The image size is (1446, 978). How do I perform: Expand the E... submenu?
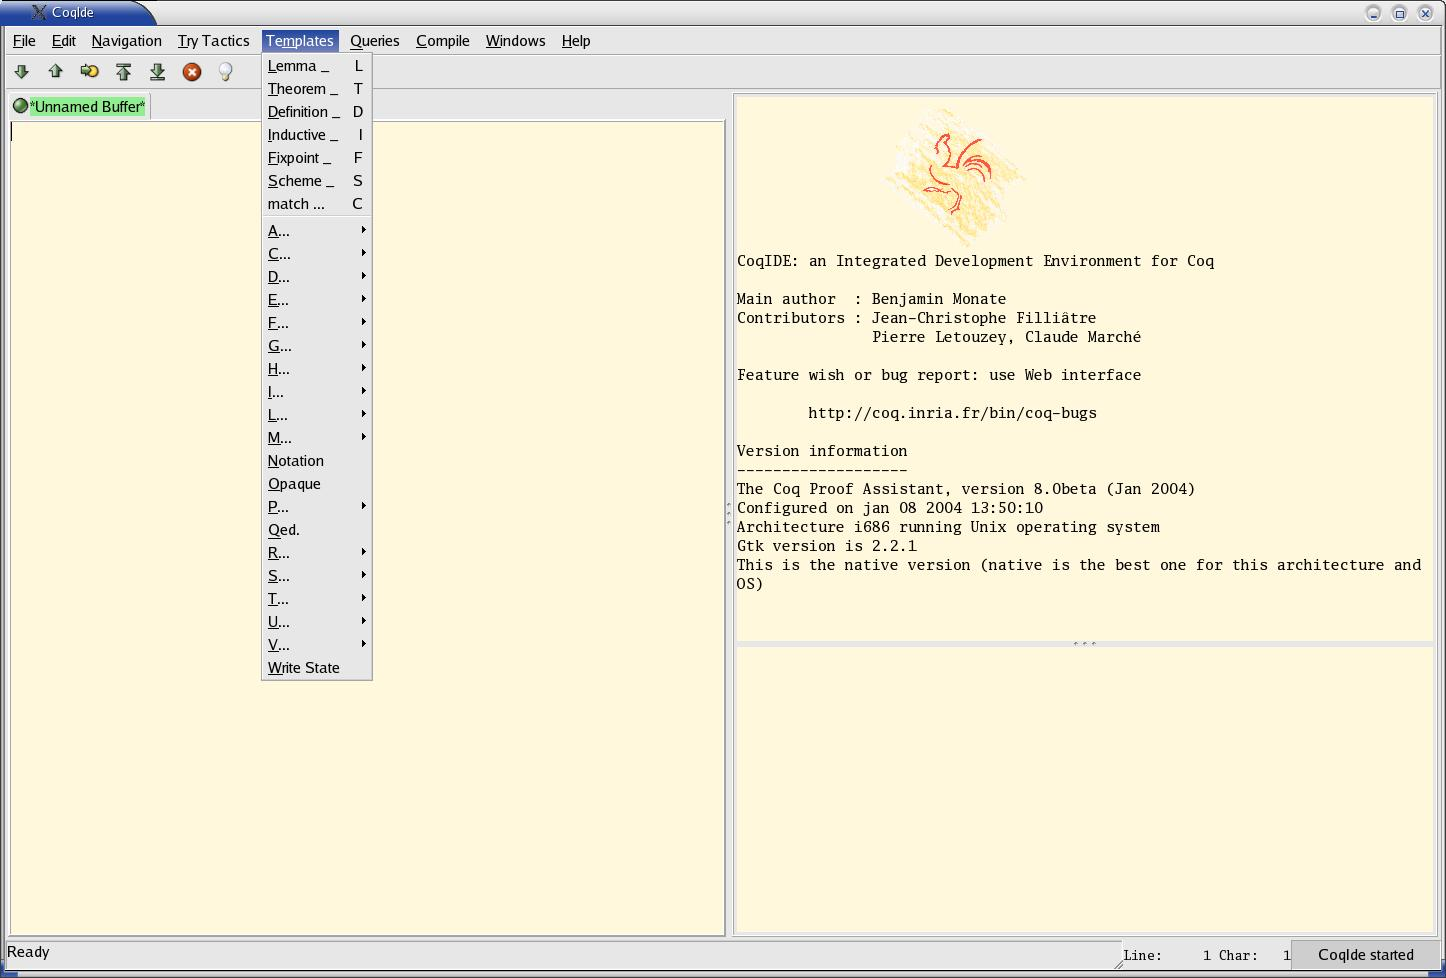tap(316, 300)
